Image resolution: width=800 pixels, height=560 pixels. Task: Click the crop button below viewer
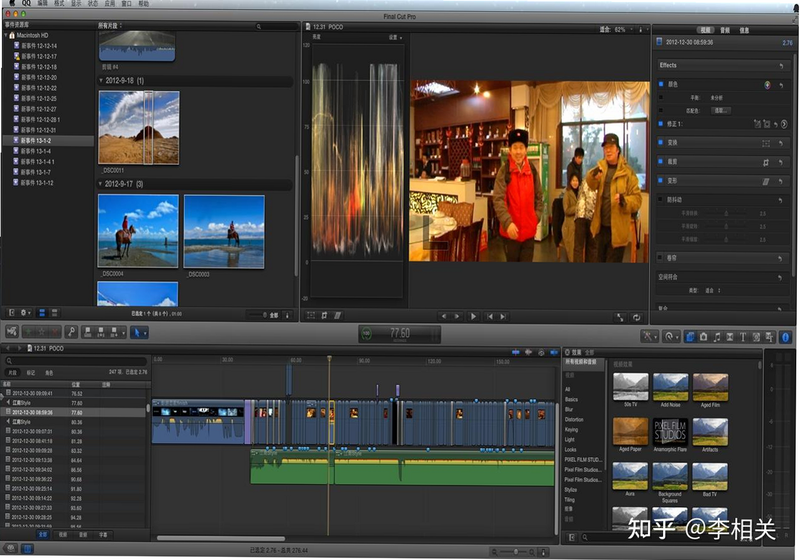tap(324, 316)
